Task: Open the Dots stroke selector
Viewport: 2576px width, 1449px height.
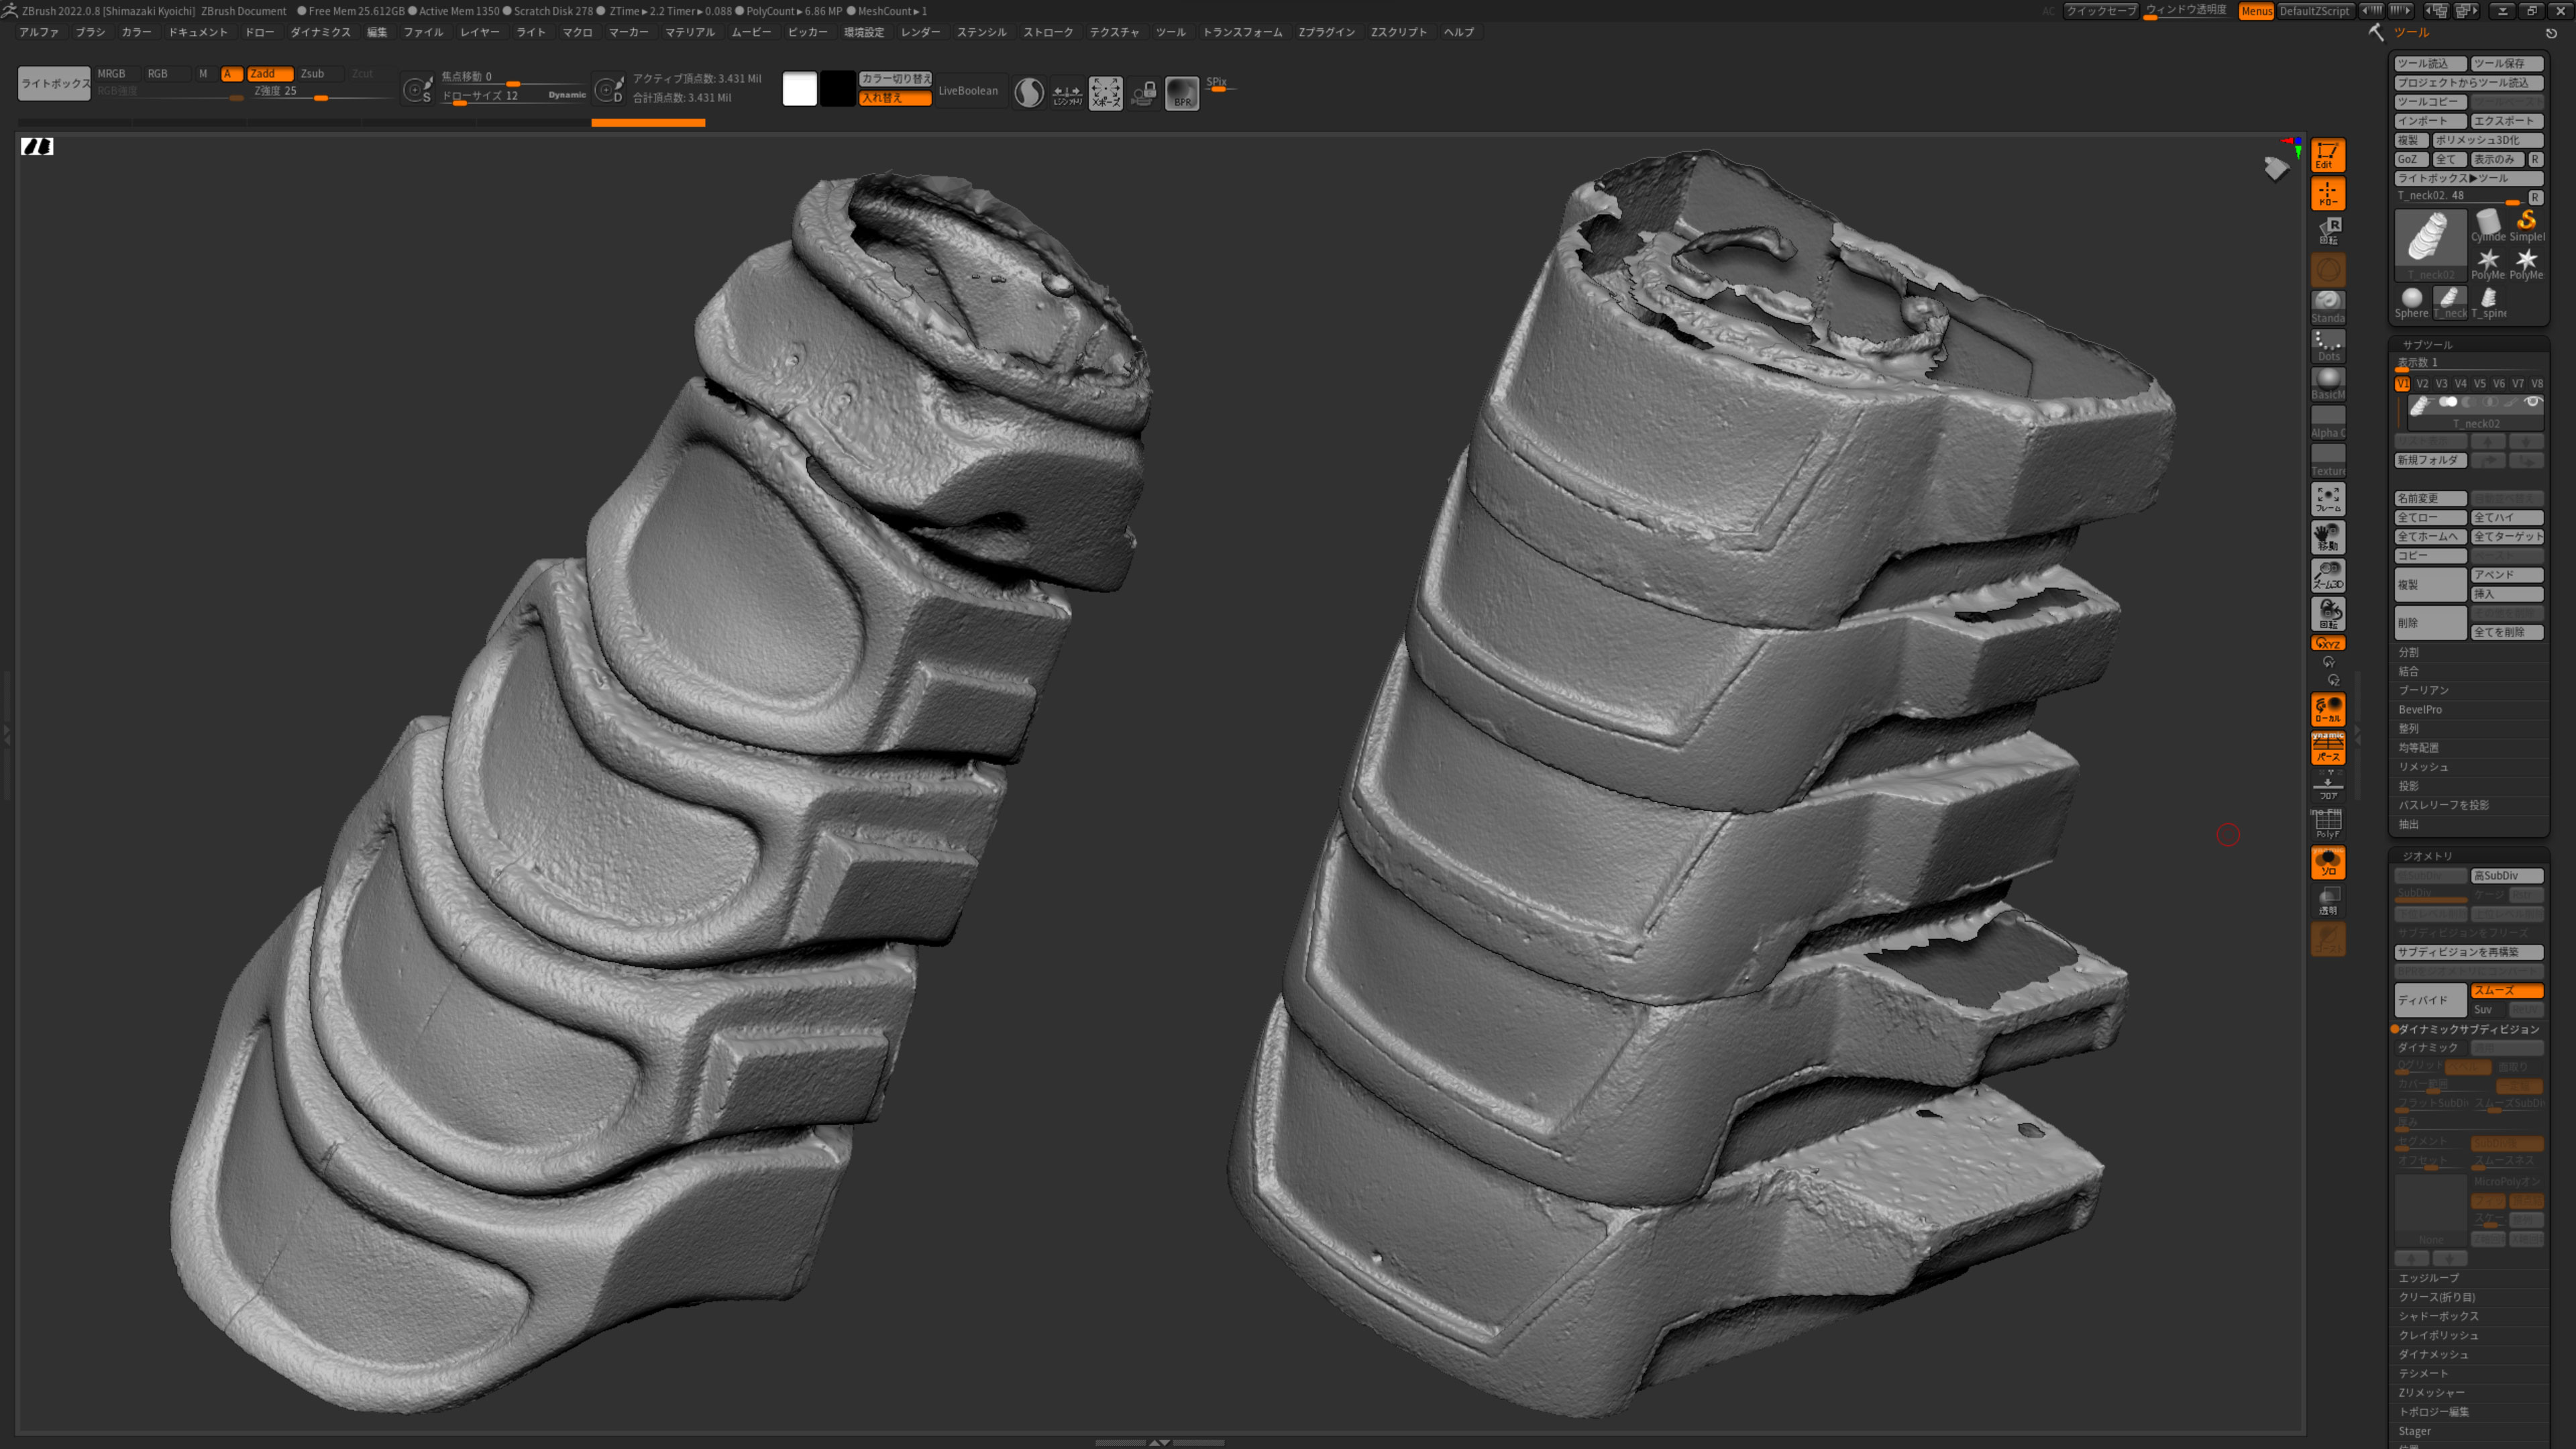Action: click(2327, 345)
